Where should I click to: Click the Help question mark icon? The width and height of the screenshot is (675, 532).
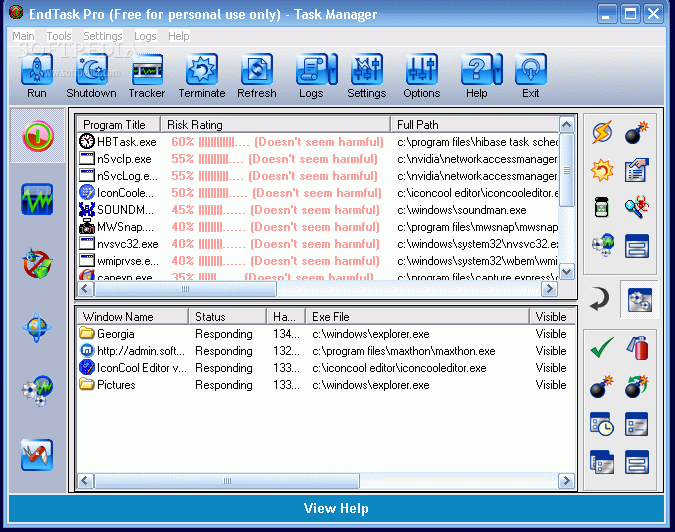(x=477, y=69)
